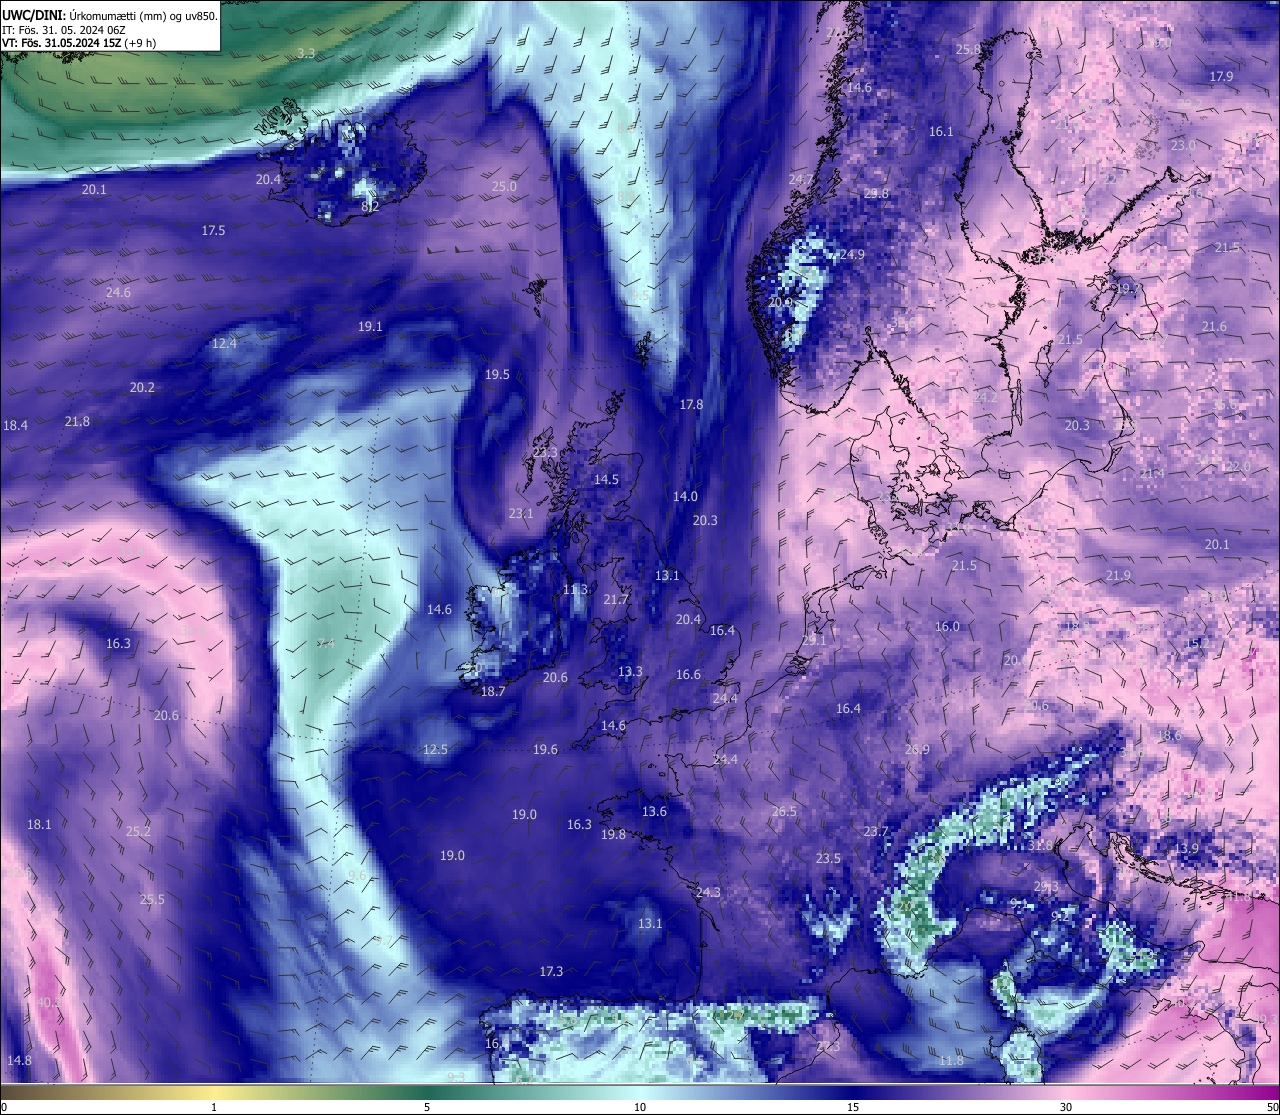Click the 23.7 value over eastern France
Viewport: 1280px width, 1115px height.
875,831
